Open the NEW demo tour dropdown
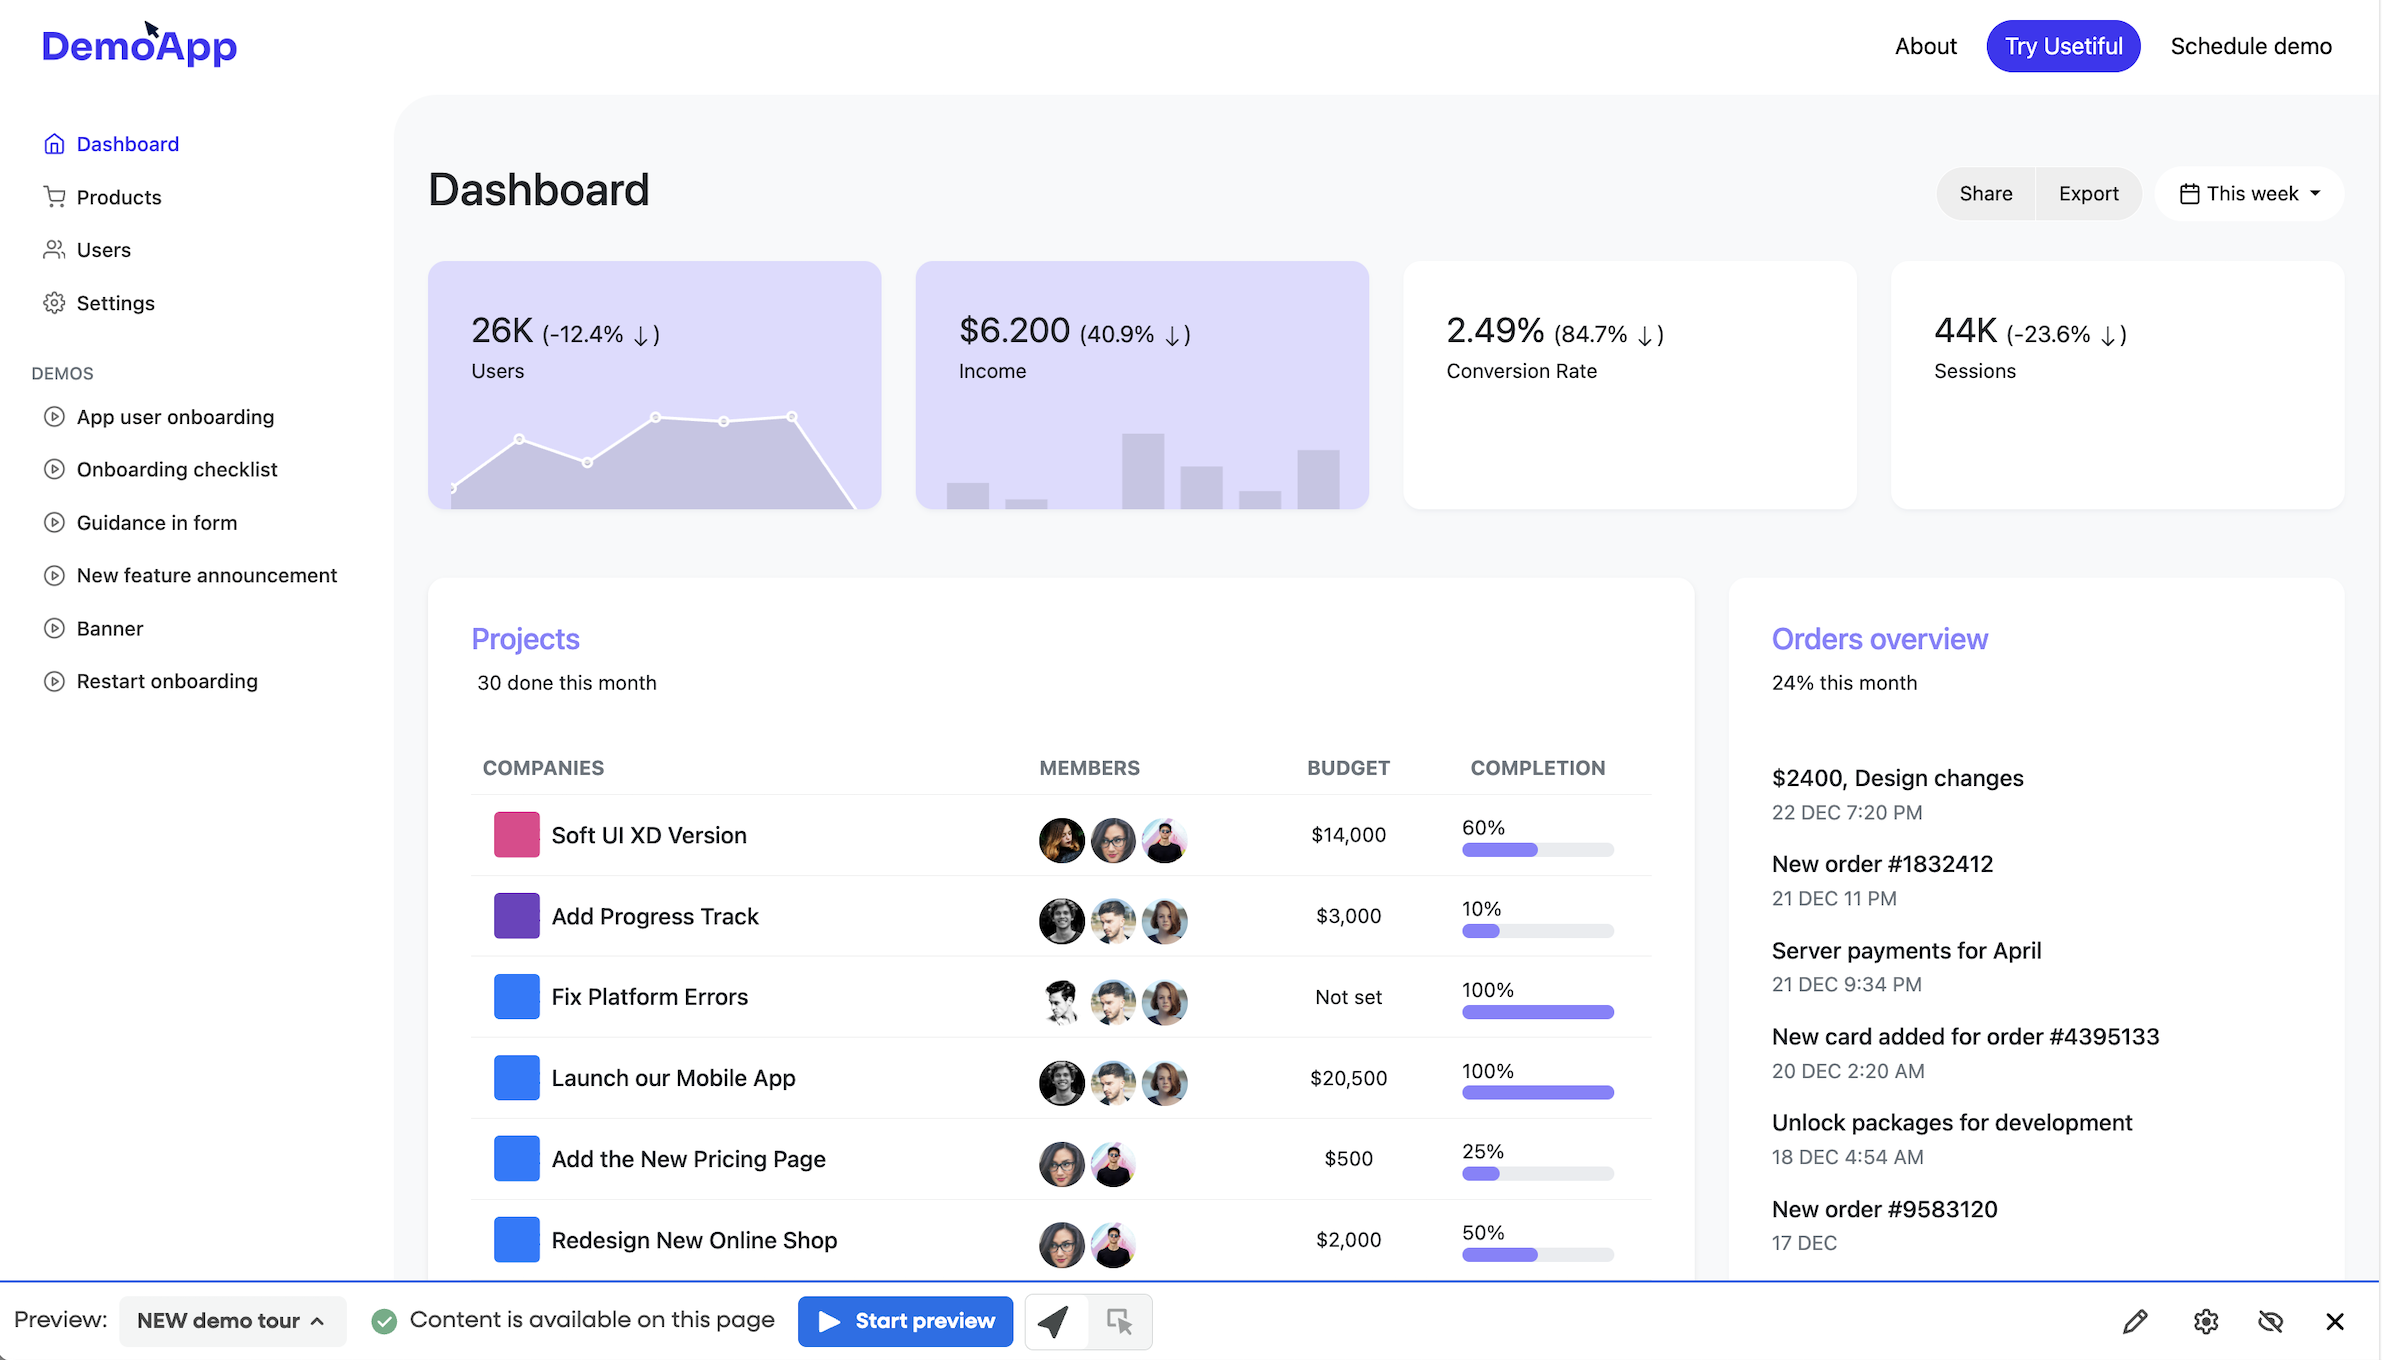 click(231, 1321)
